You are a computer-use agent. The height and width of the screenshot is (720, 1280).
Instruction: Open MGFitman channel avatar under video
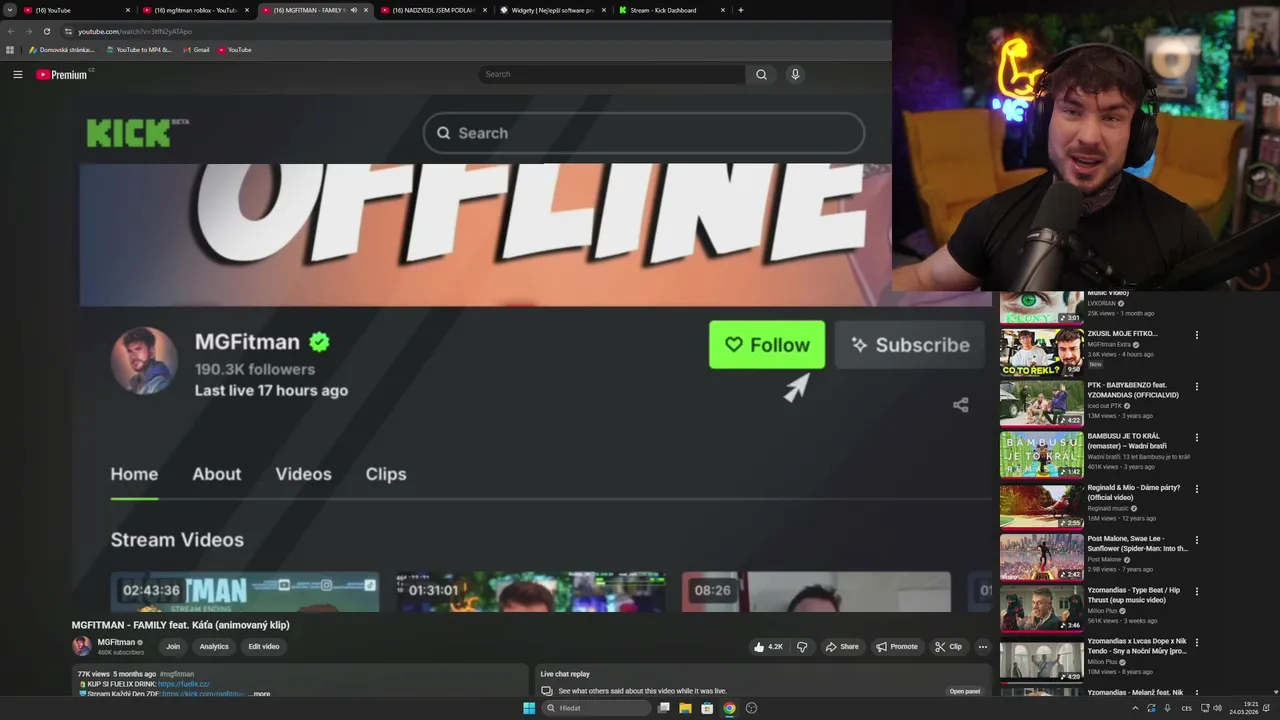[81, 646]
